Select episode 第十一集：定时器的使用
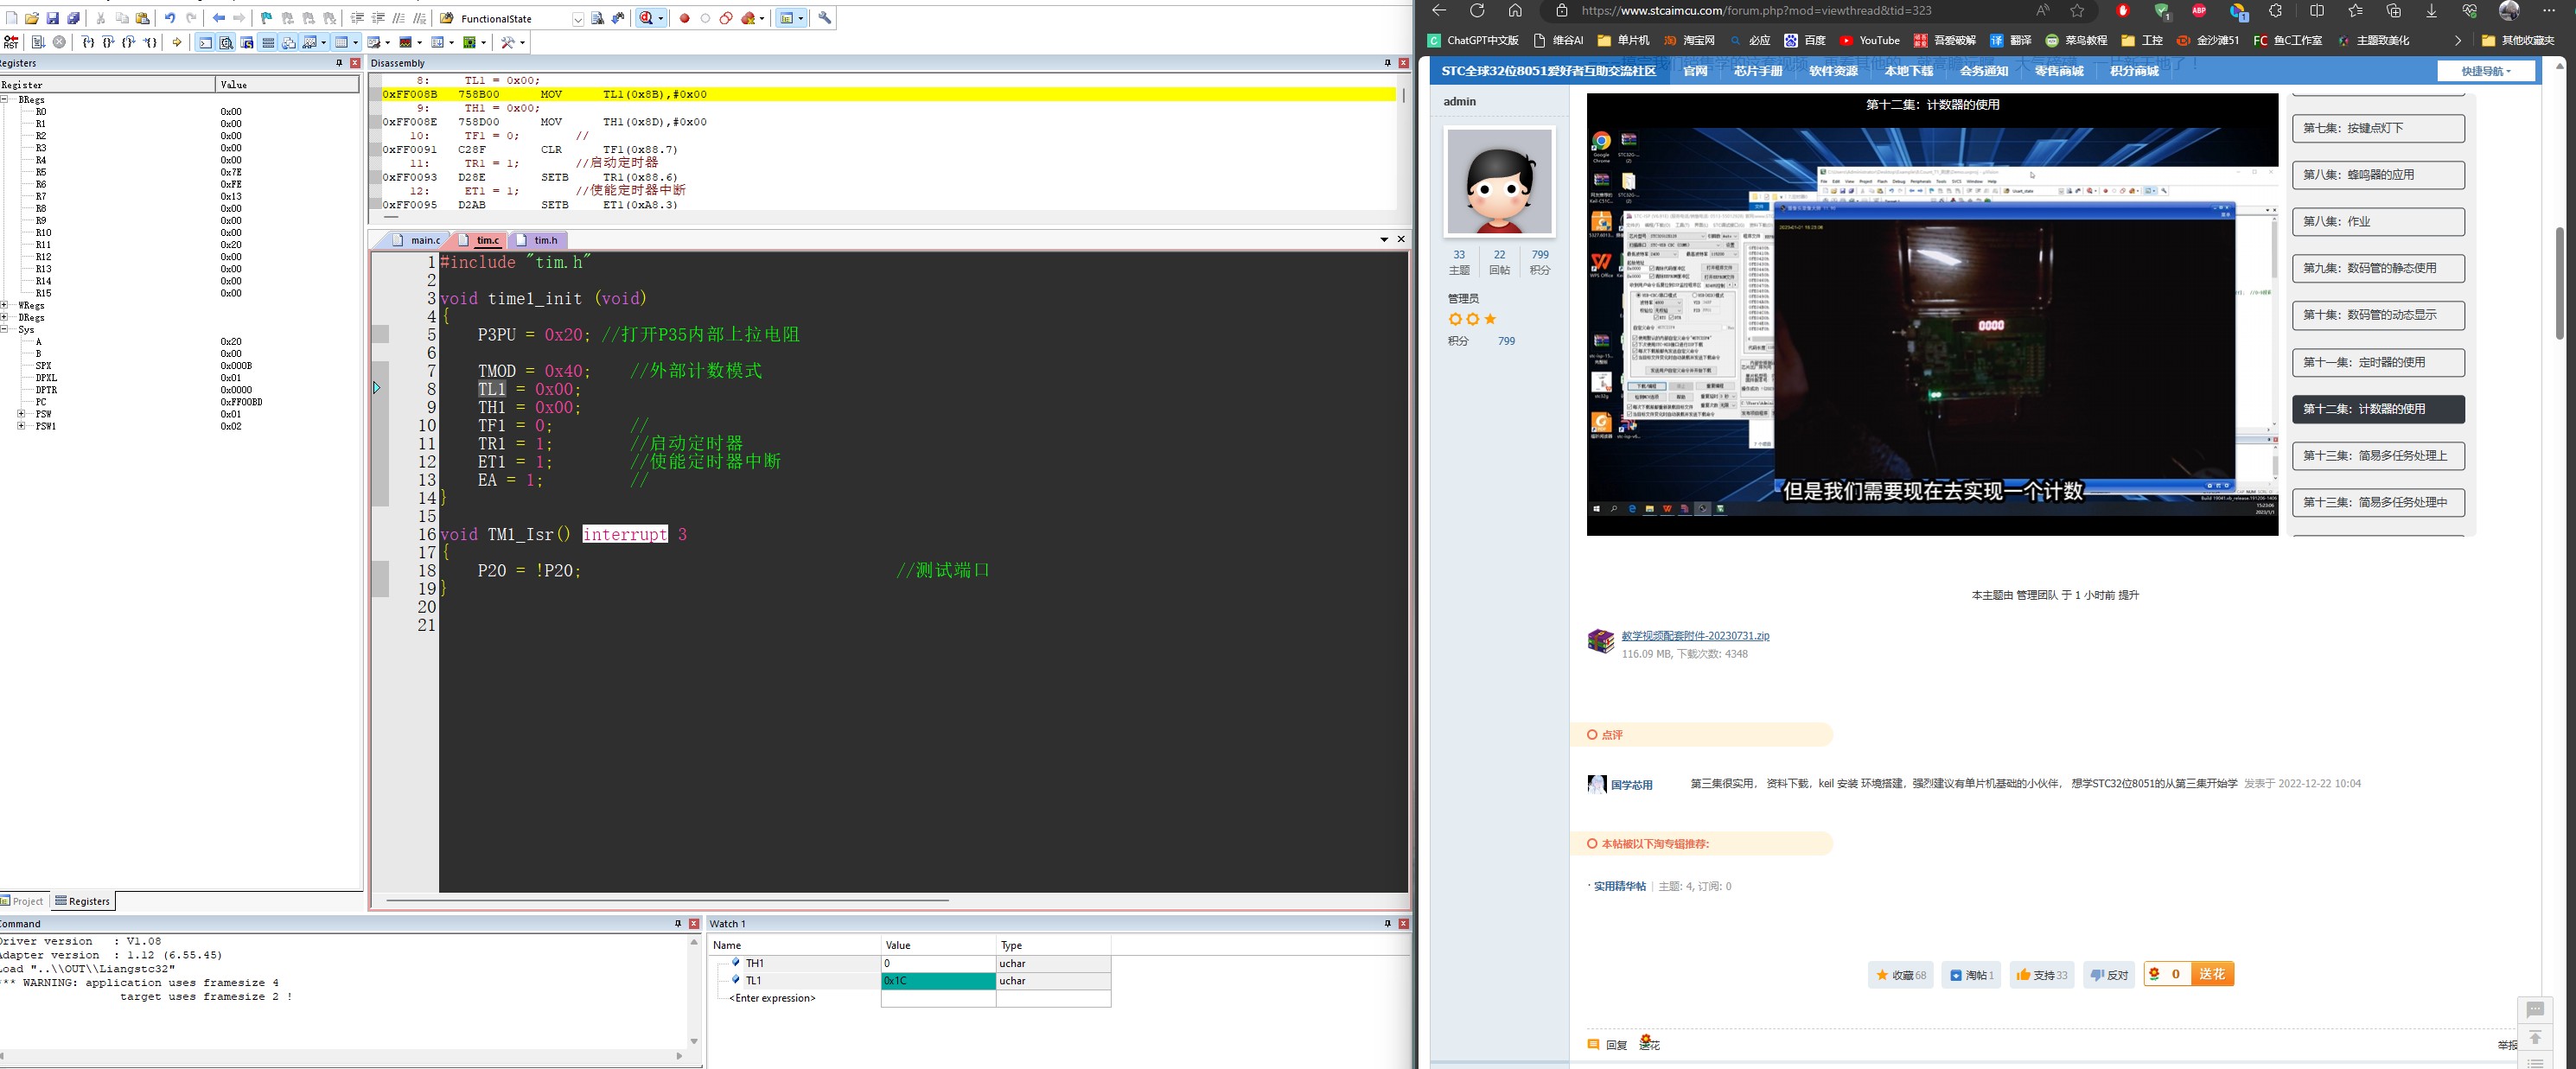Viewport: 2576px width, 1069px height. tap(2377, 362)
